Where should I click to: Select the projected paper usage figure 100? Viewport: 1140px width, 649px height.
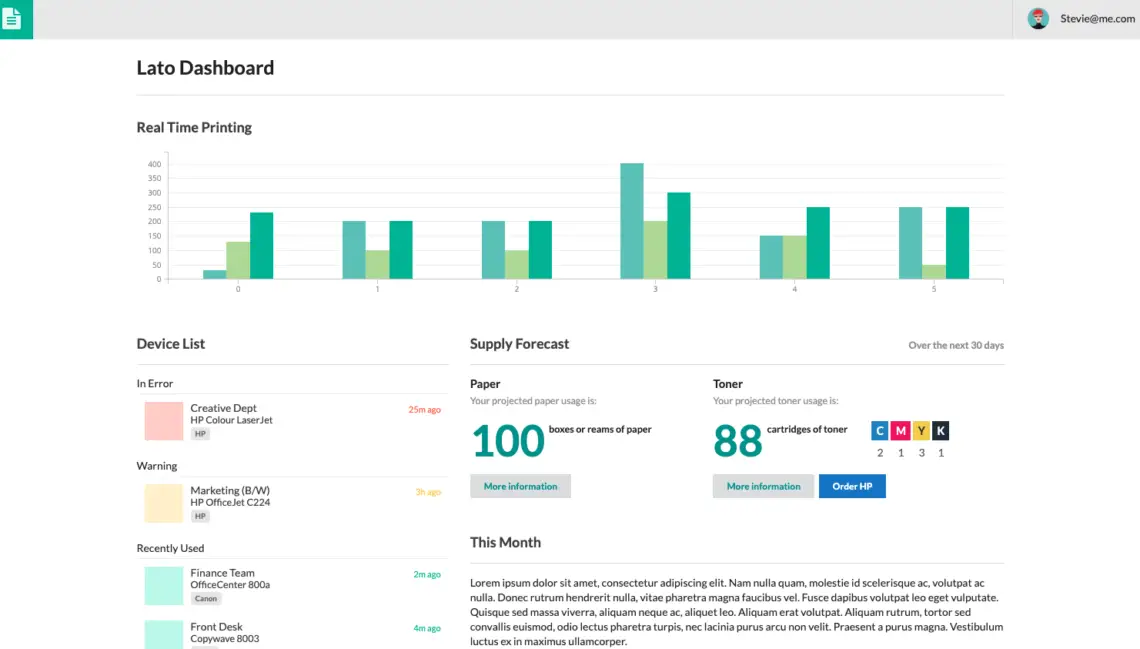(507, 441)
